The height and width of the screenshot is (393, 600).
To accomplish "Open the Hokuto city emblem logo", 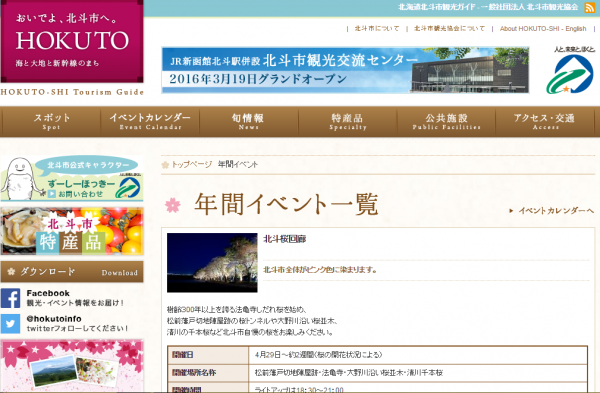I will [570, 70].
